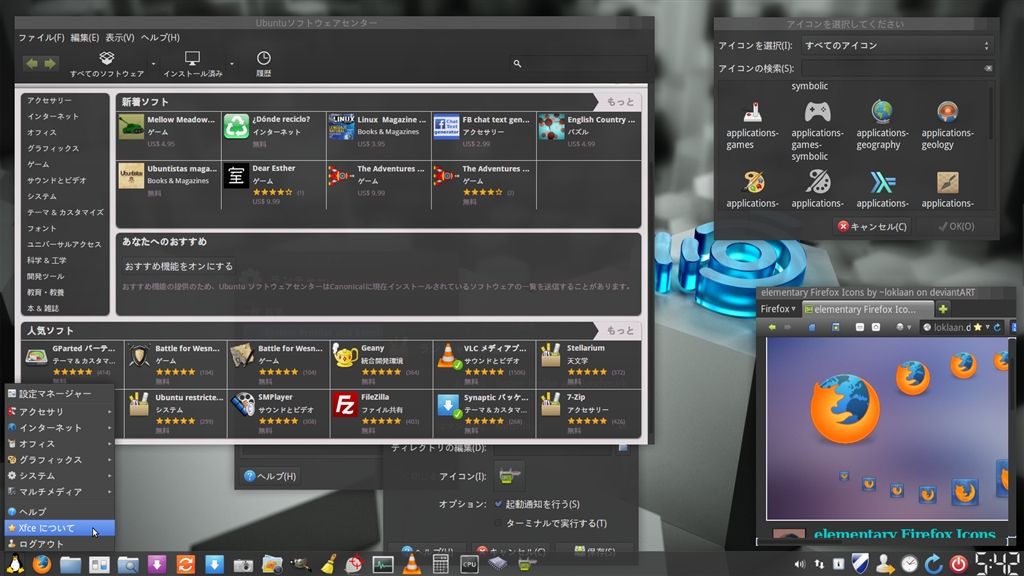Viewport: 1024px width, 576px height.
Task: Enable ターミナルで実行する(T) checkbox
Action: (499, 523)
